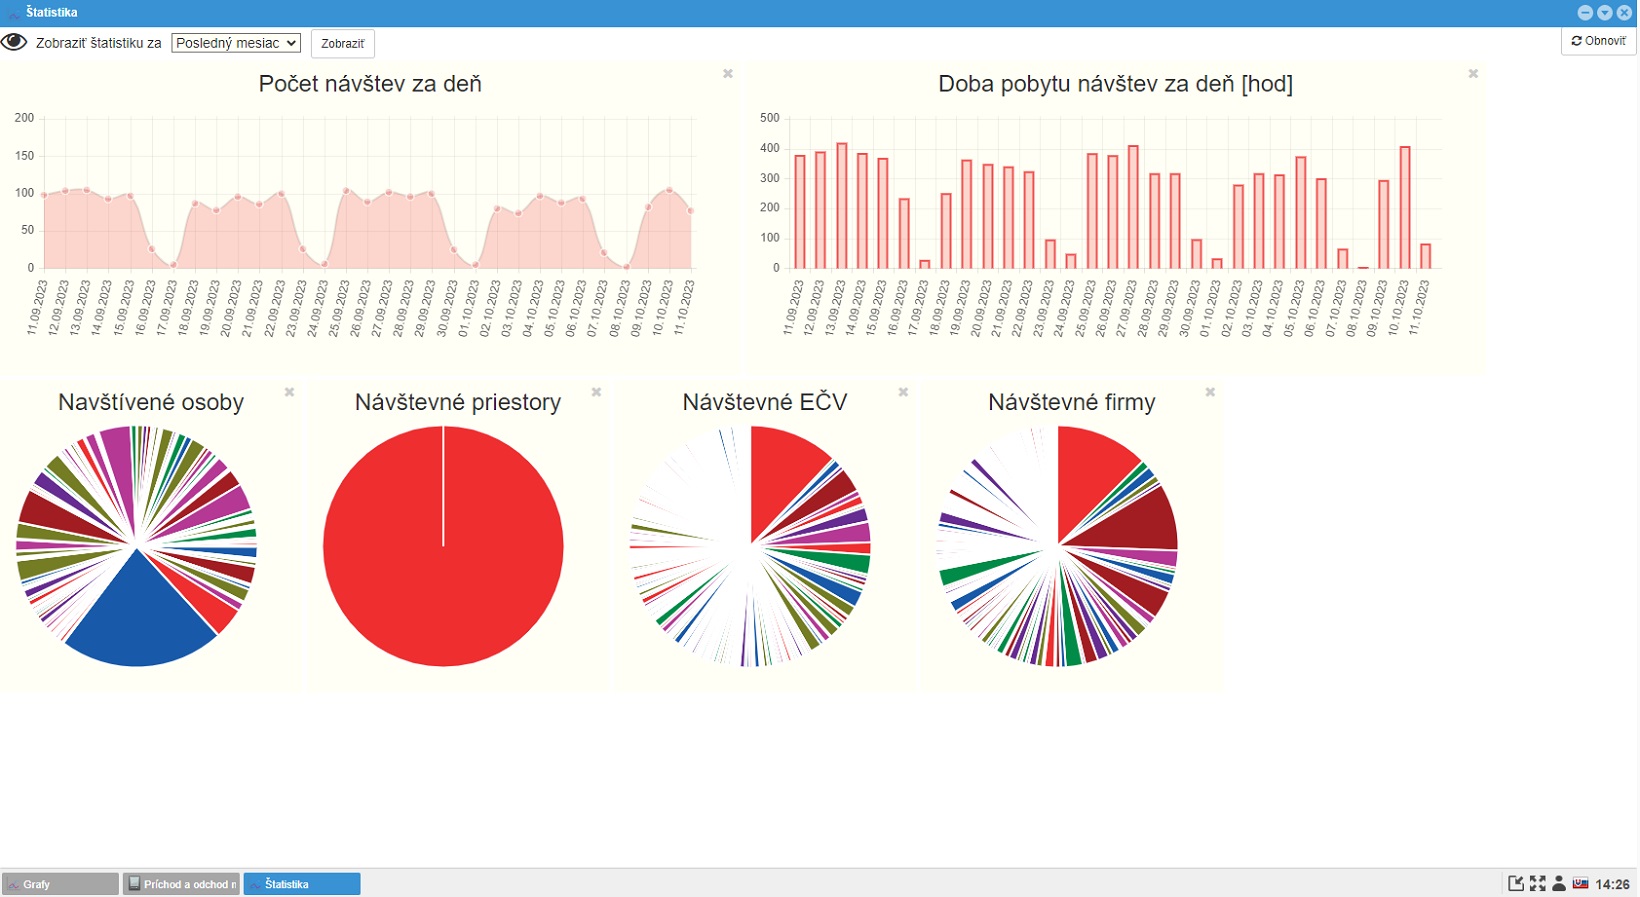Viewport: 1640px width, 897px height.
Task: Click the device icon on Príchod a odchod tab
Action: (x=134, y=884)
